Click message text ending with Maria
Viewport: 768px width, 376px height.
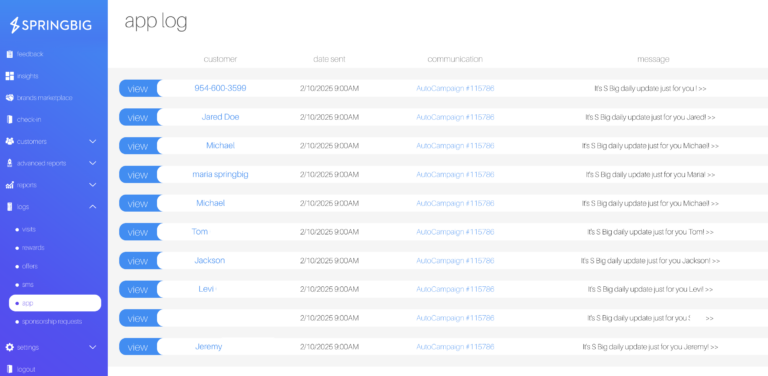tap(650, 175)
